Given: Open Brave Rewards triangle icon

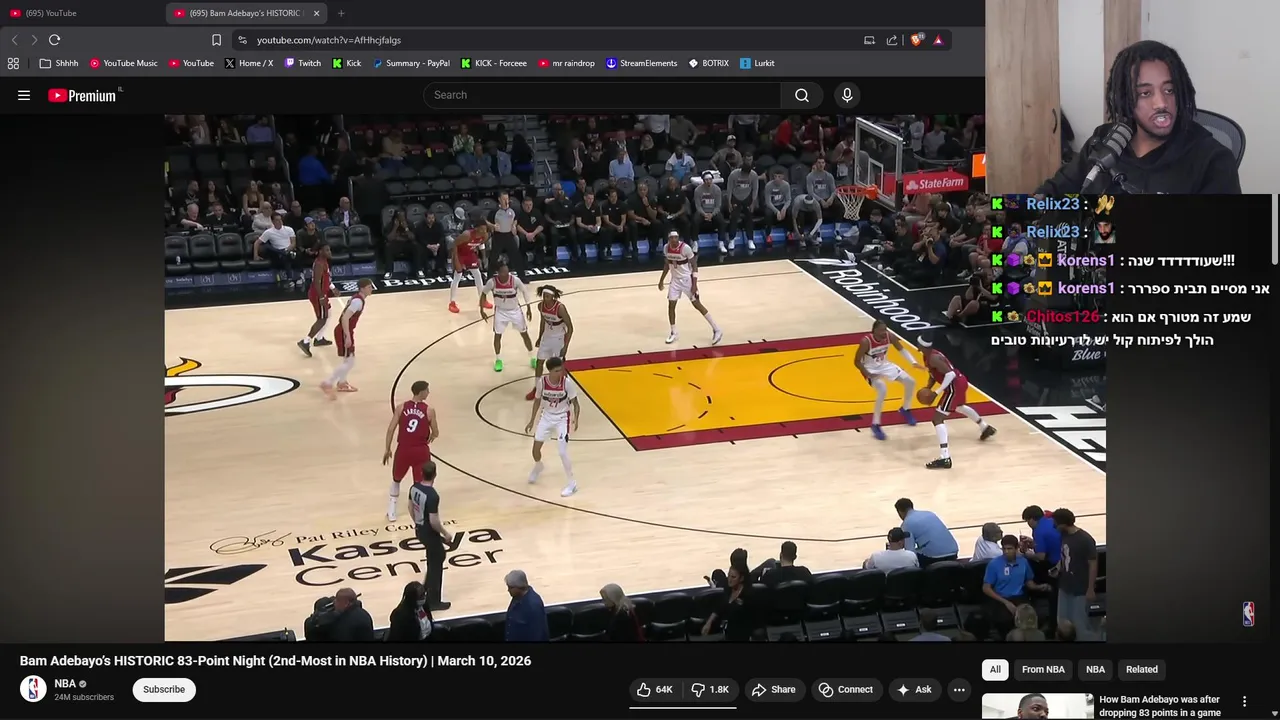Looking at the screenshot, I should pyautogui.click(x=938, y=40).
